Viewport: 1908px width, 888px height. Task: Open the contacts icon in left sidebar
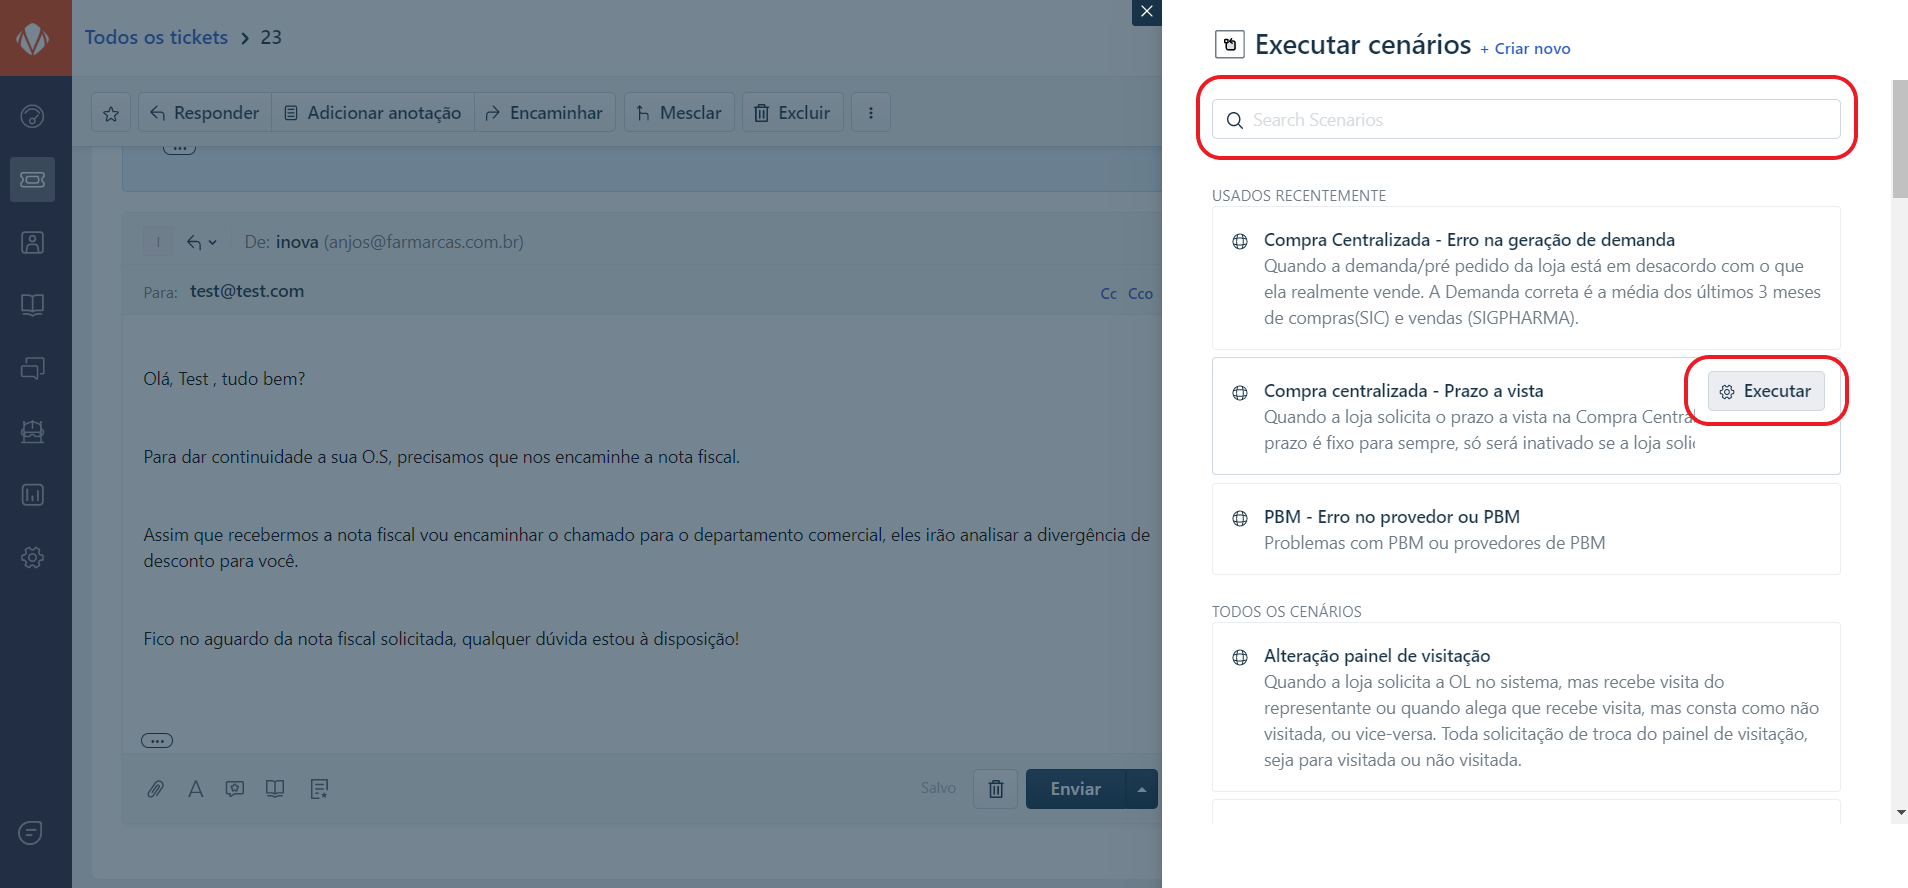tap(32, 243)
